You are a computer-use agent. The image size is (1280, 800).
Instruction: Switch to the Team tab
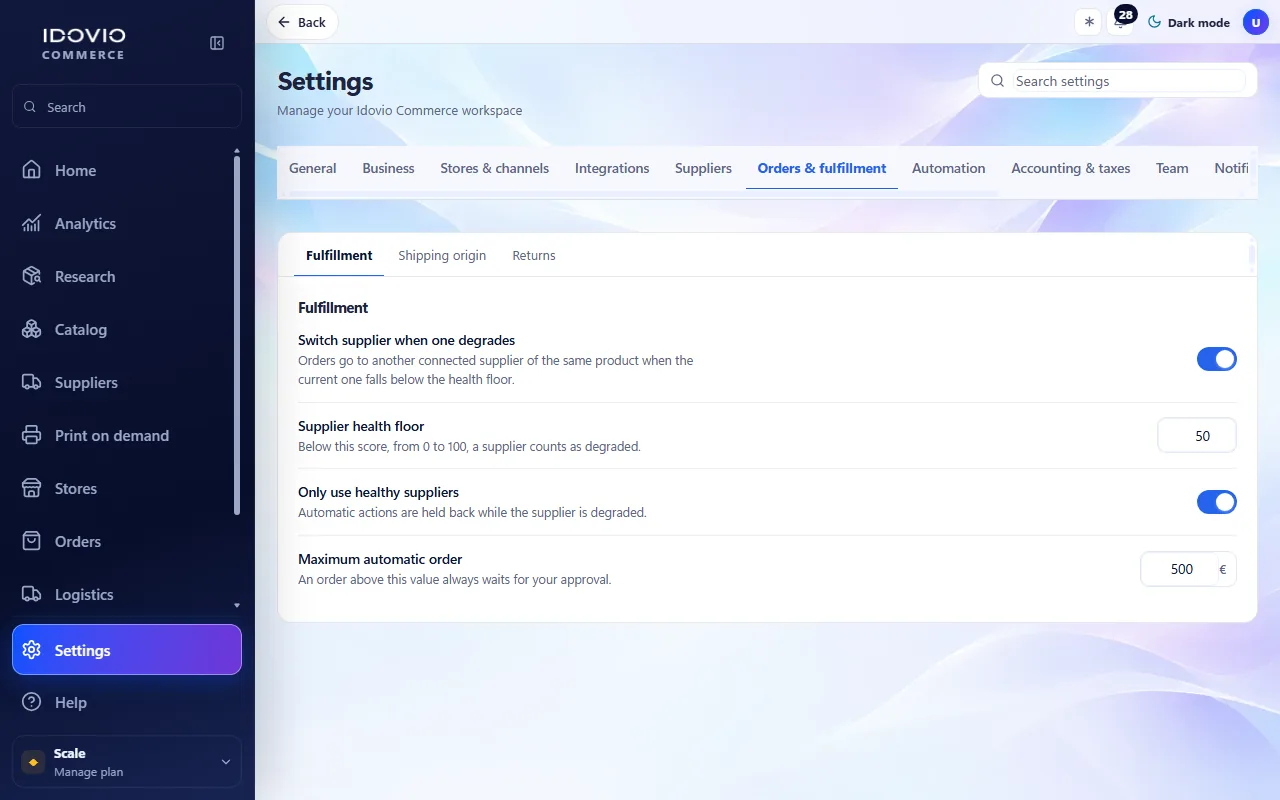(1172, 168)
